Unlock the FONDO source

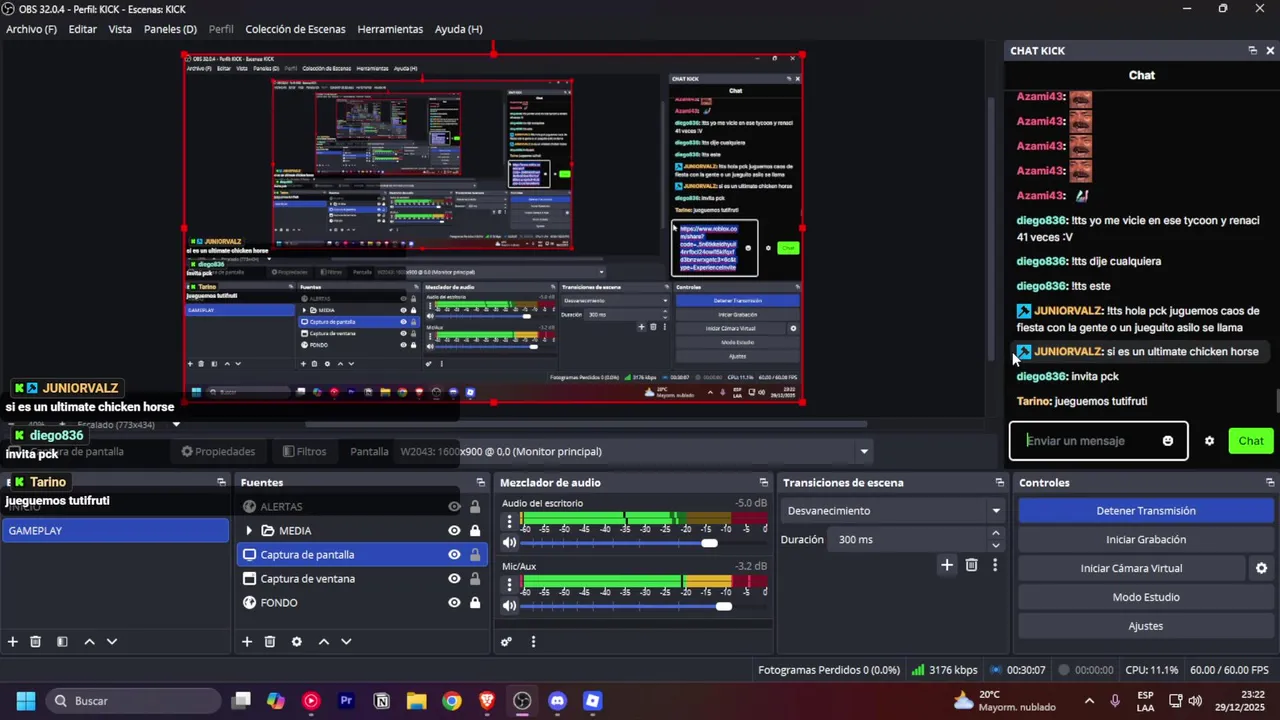[x=475, y=603]
